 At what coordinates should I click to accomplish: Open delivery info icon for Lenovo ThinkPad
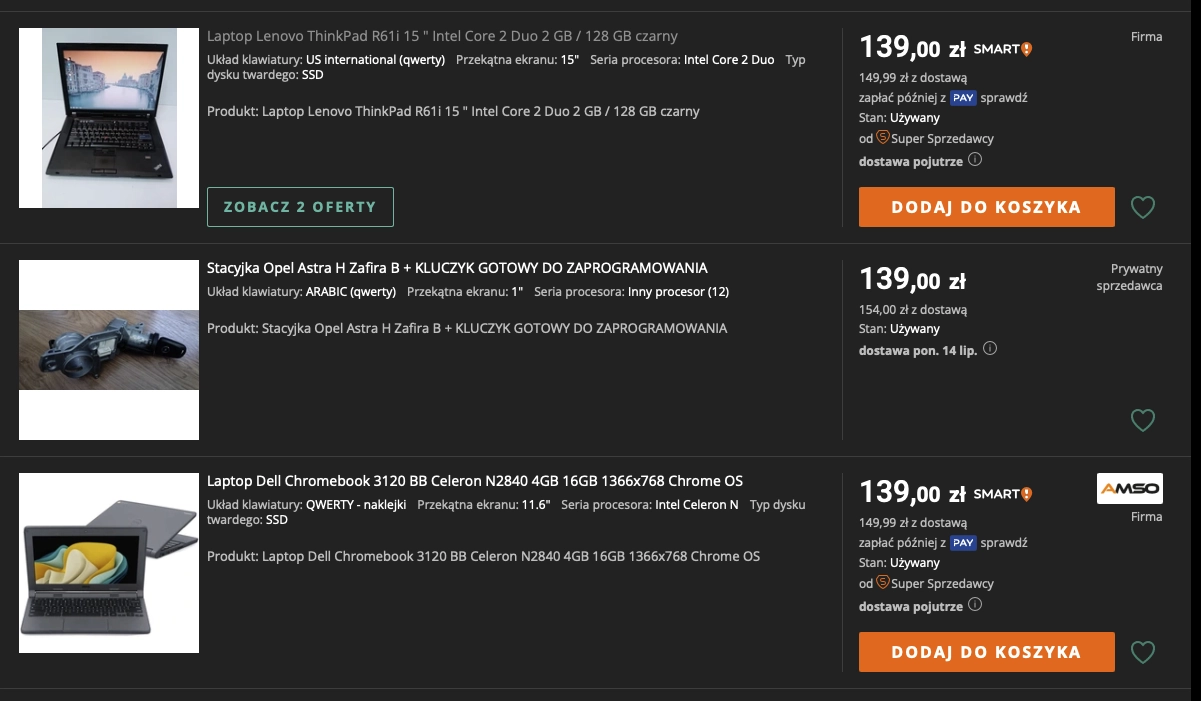(975, 160)
